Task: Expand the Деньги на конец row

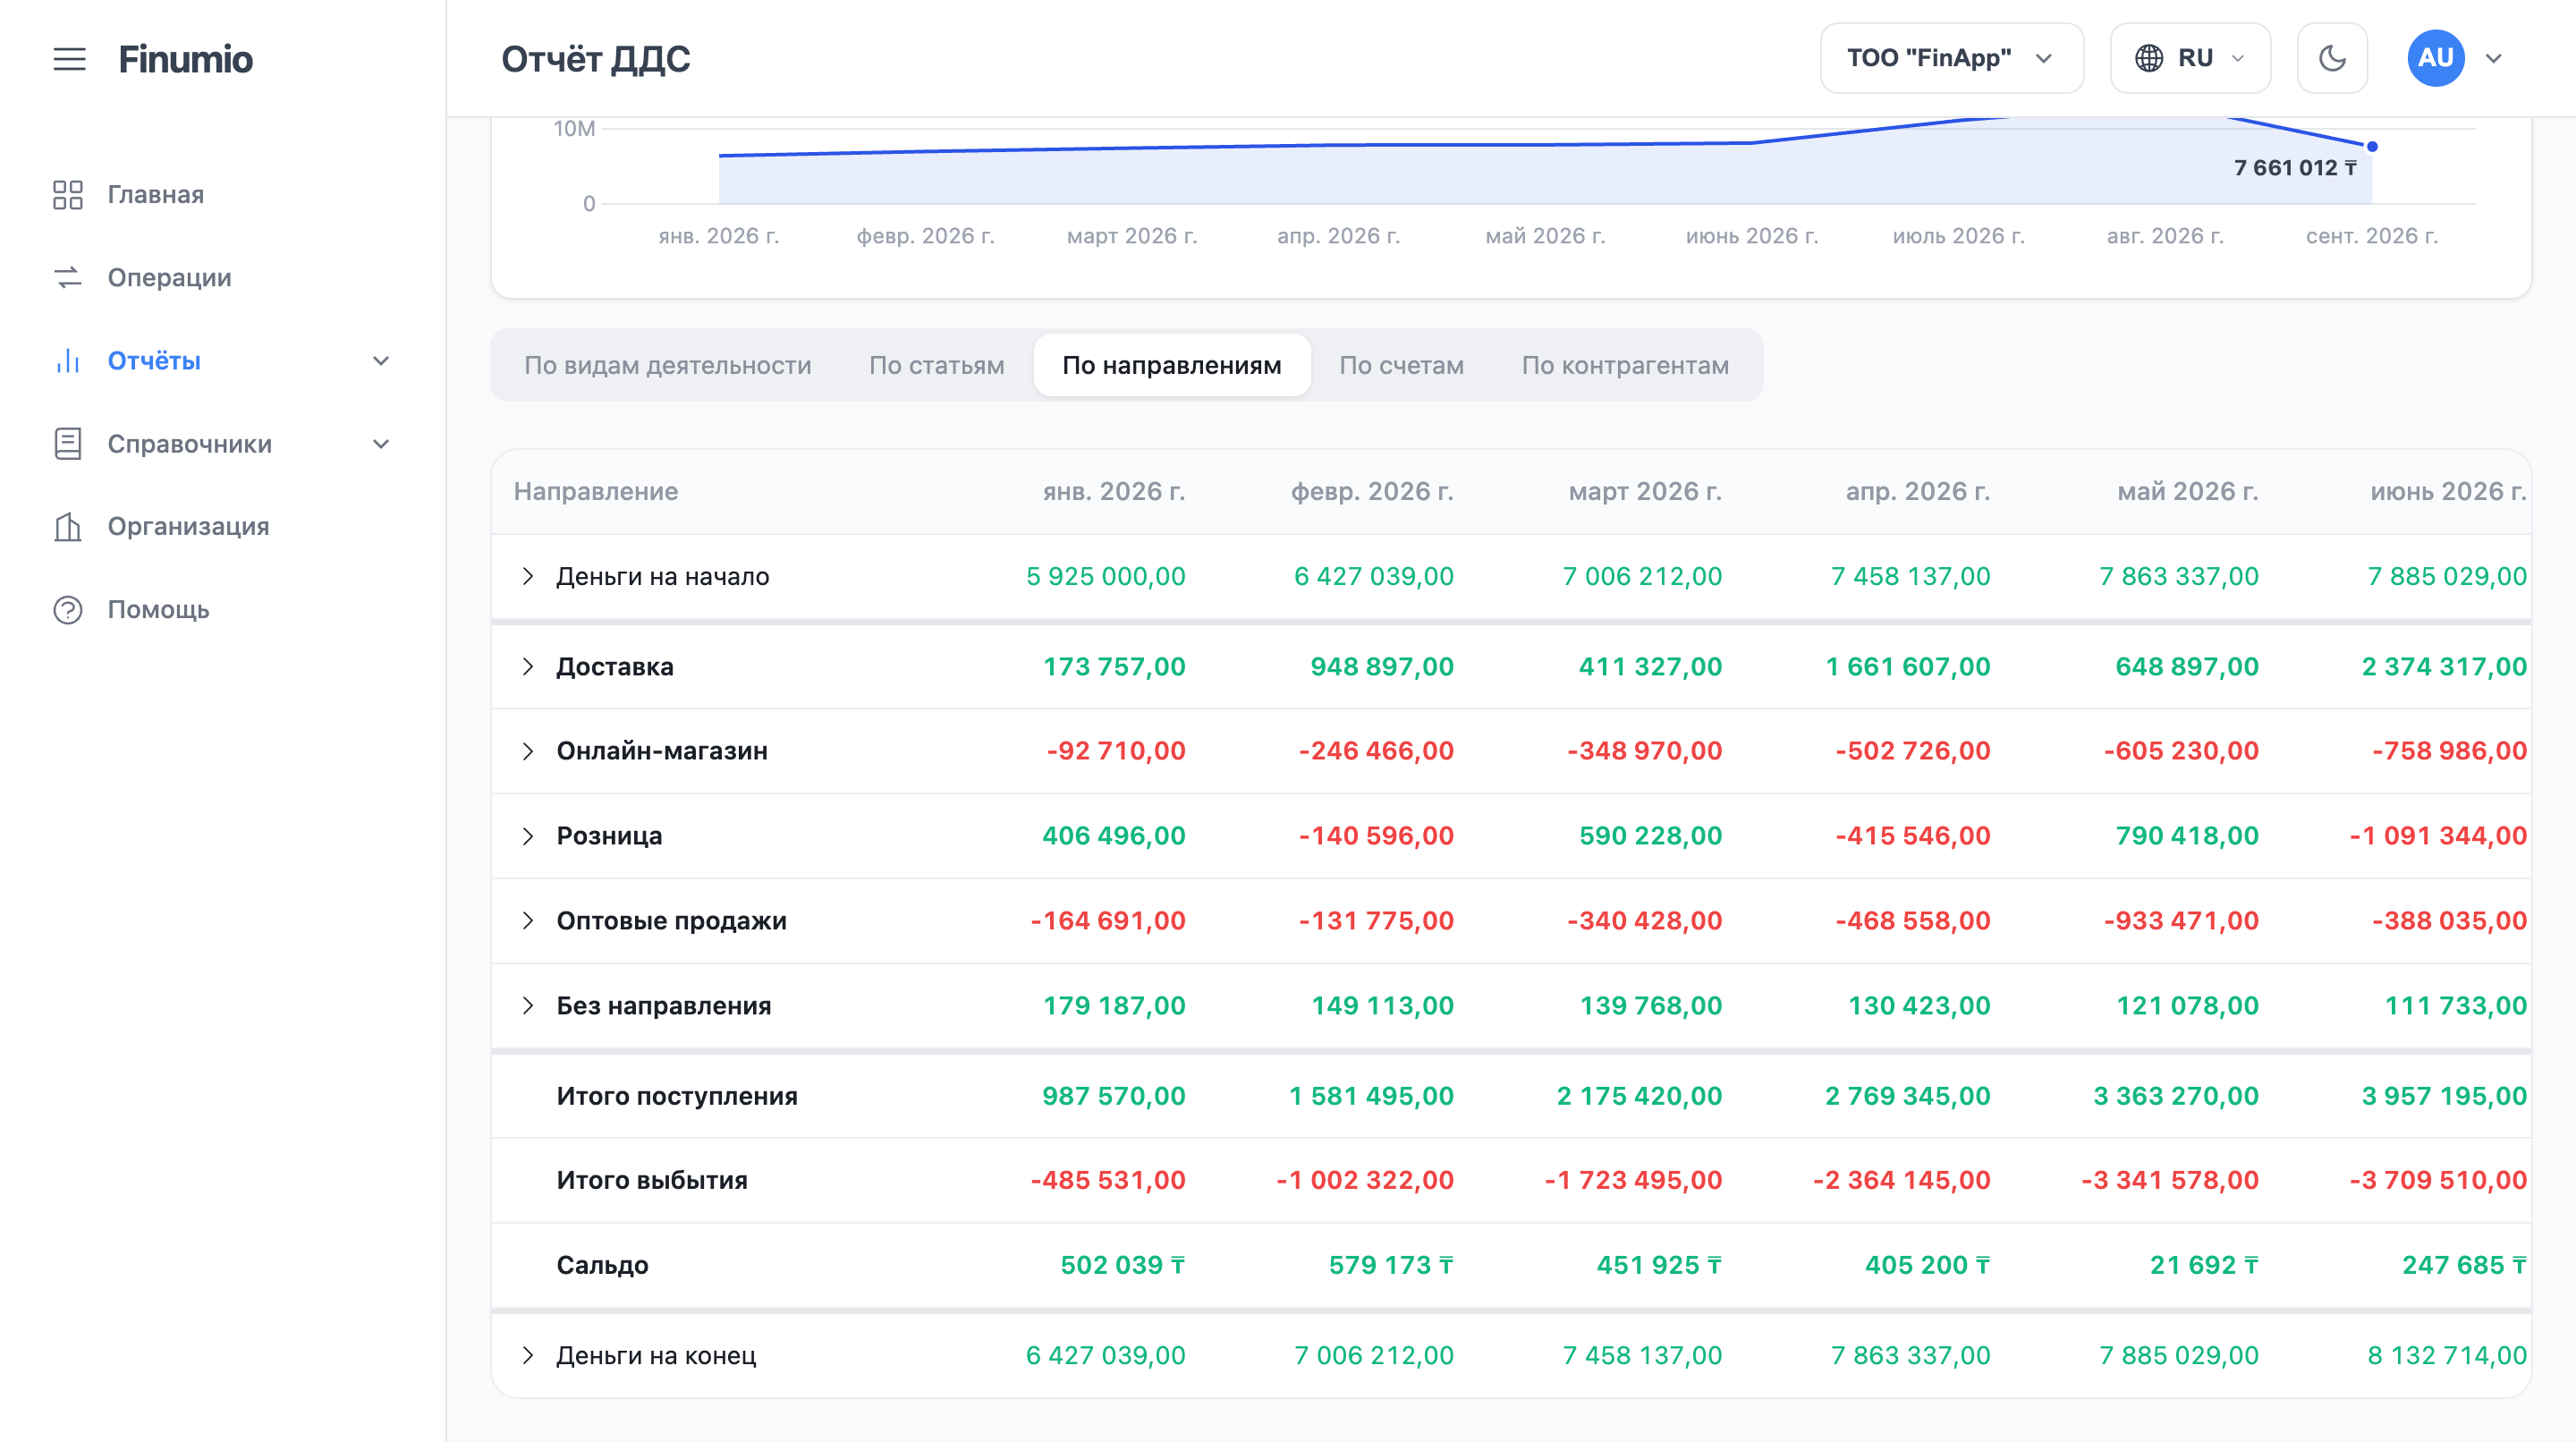Action: pos(528,1355)
